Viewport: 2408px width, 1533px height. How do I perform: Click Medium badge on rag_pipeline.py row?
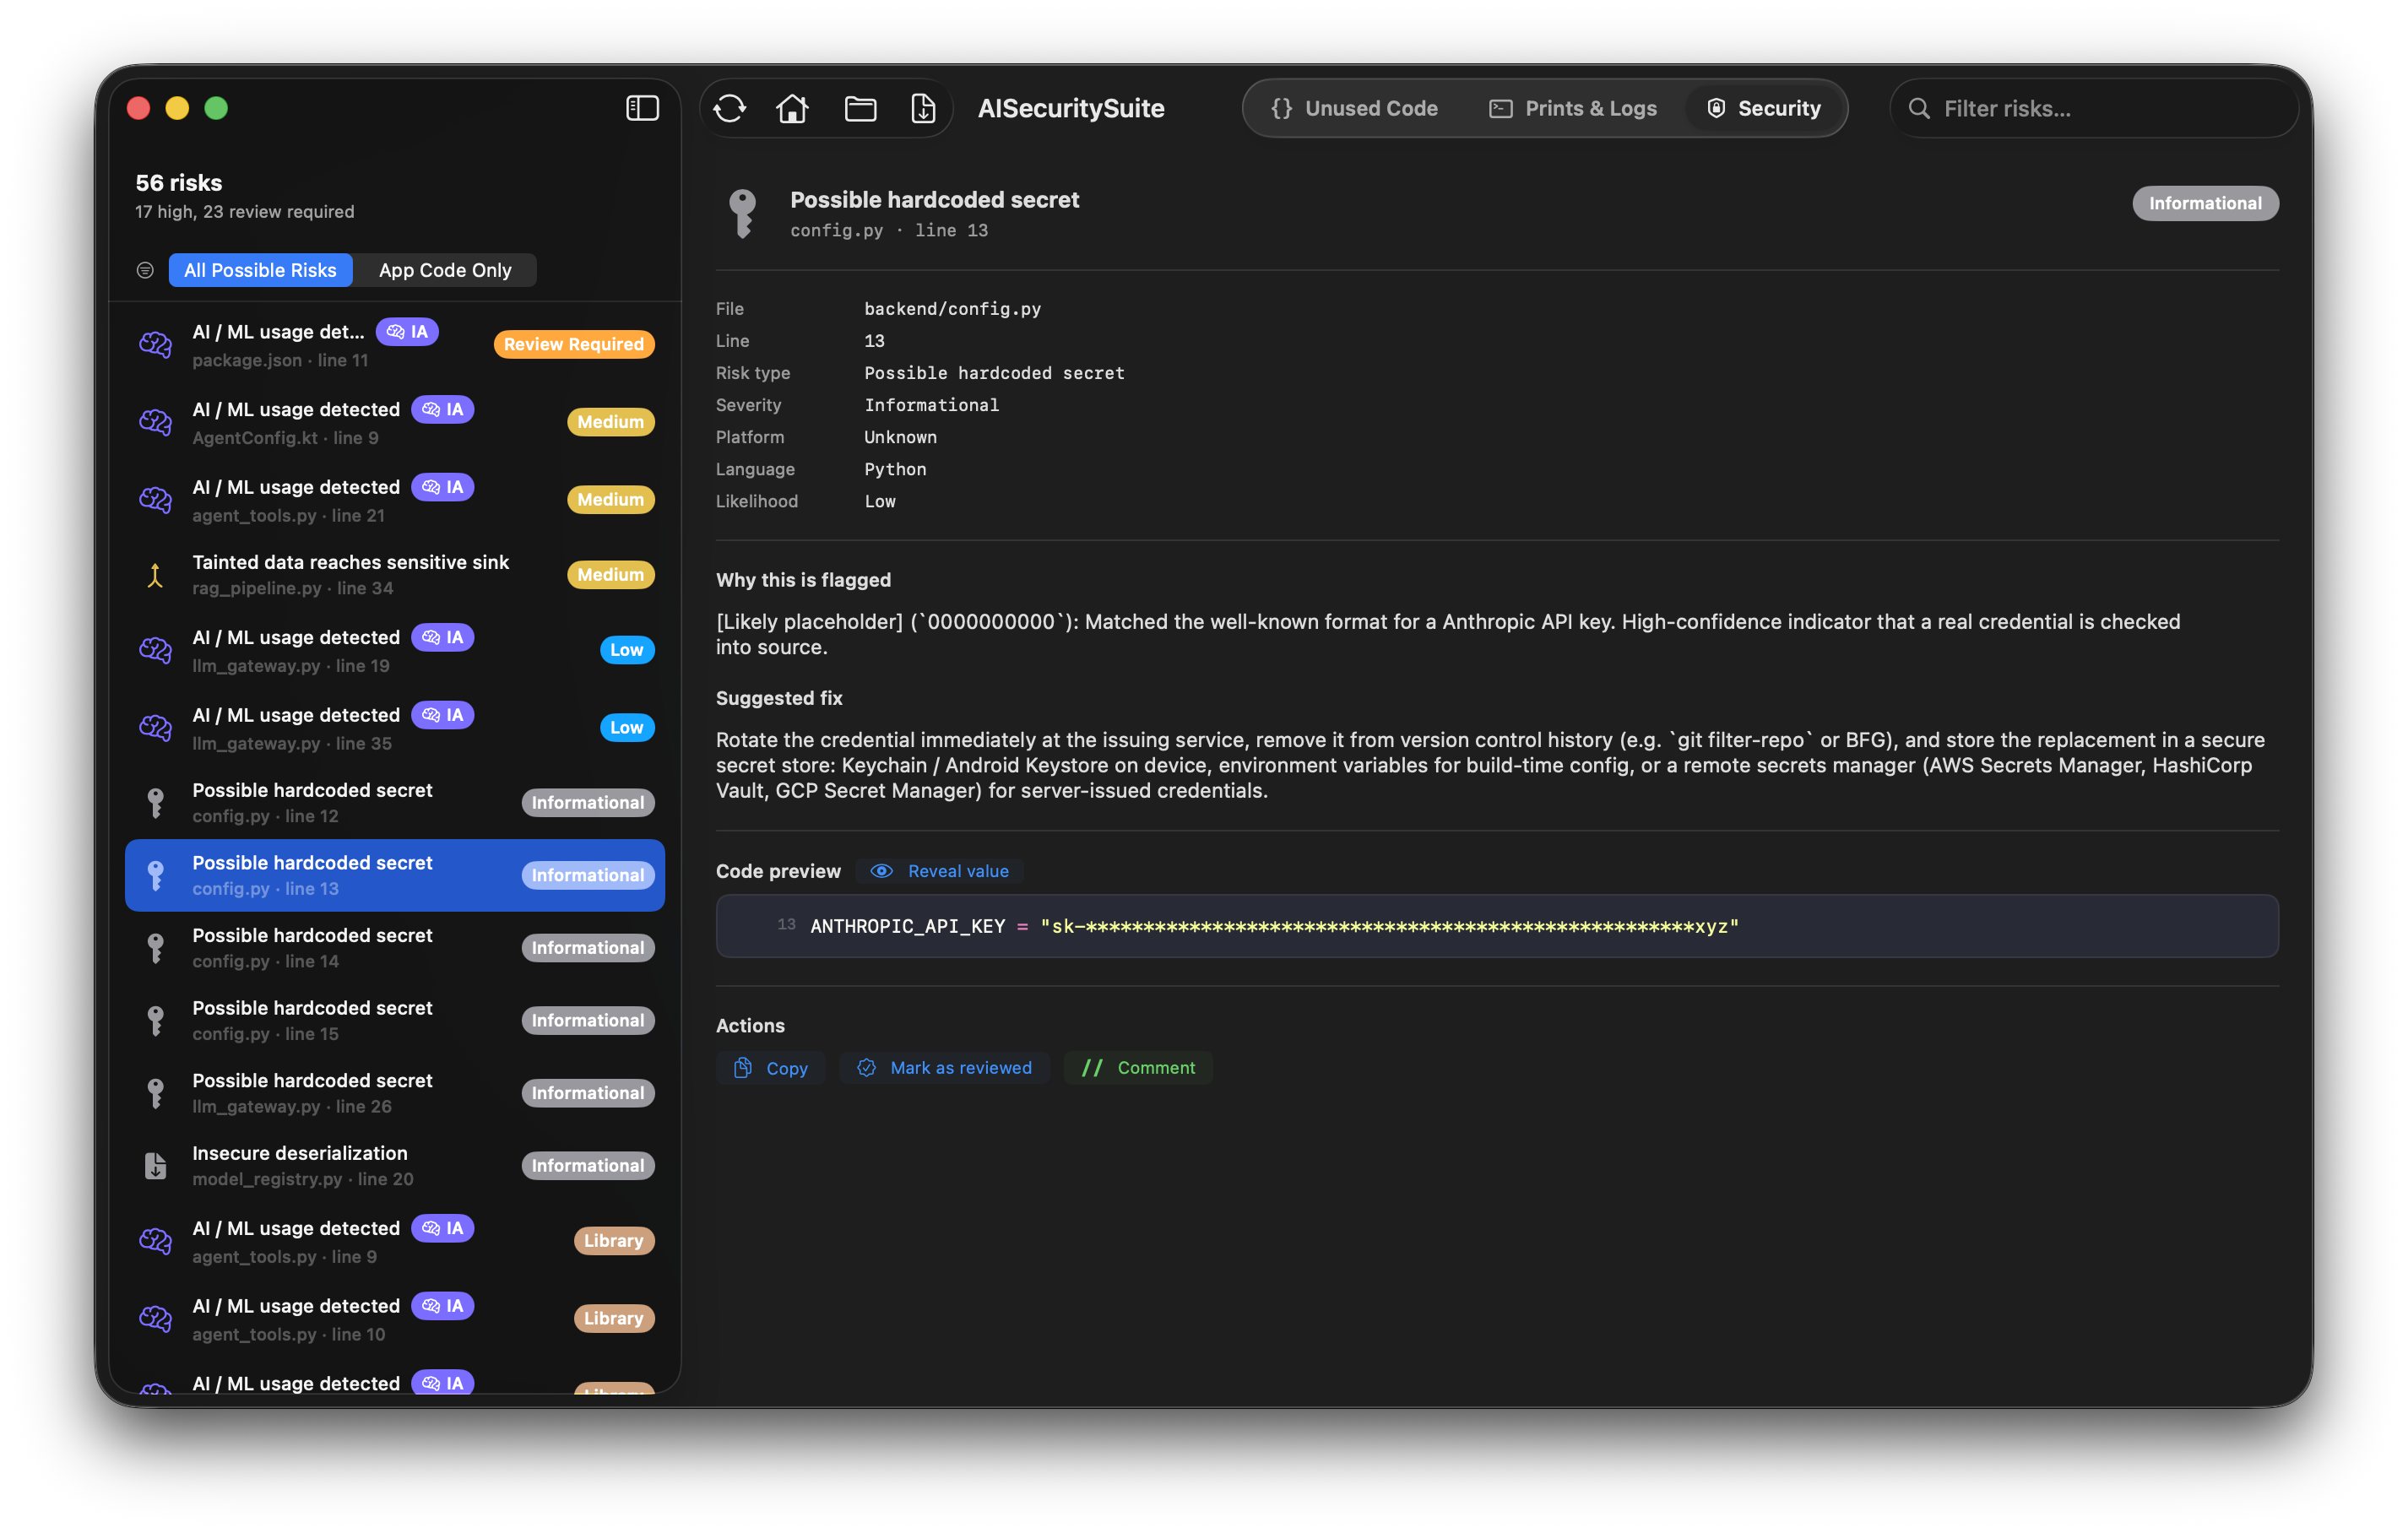[x=610, y=575]
